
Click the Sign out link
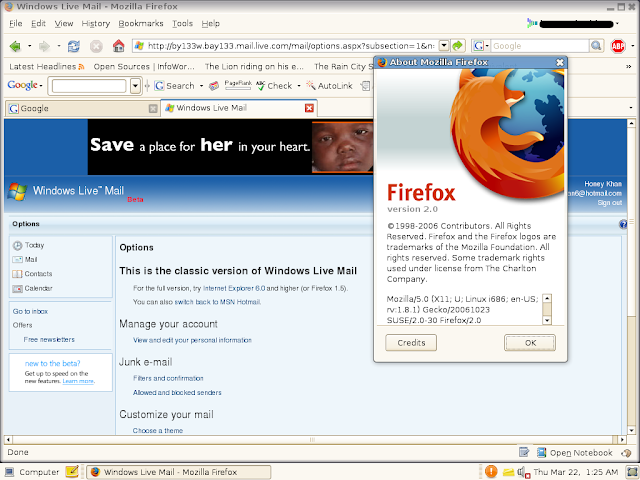(x=610, y=203)
